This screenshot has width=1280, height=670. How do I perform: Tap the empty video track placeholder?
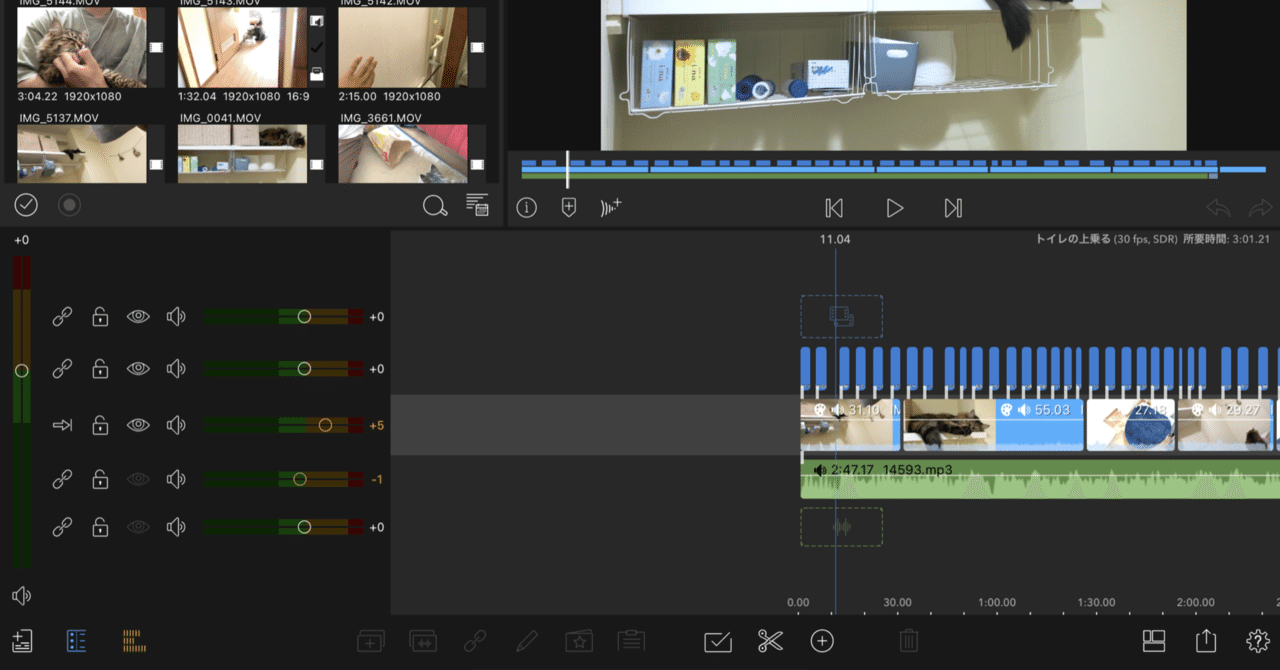click(x=841, y=316)
